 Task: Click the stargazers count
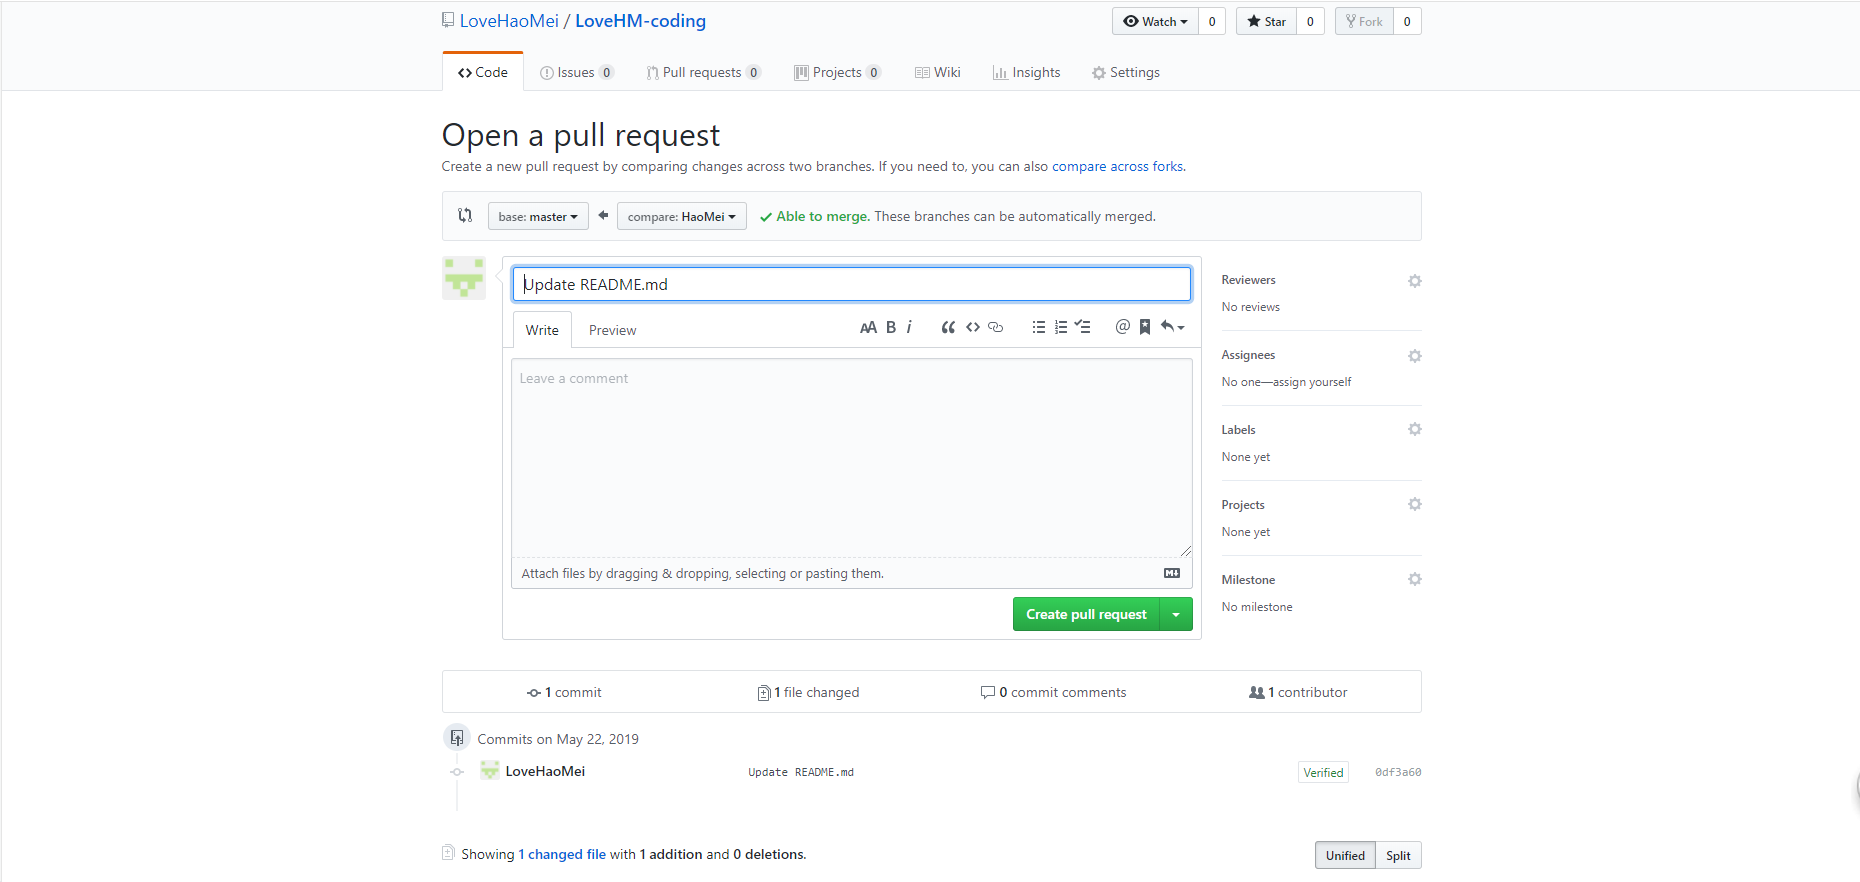point(1310,21)
